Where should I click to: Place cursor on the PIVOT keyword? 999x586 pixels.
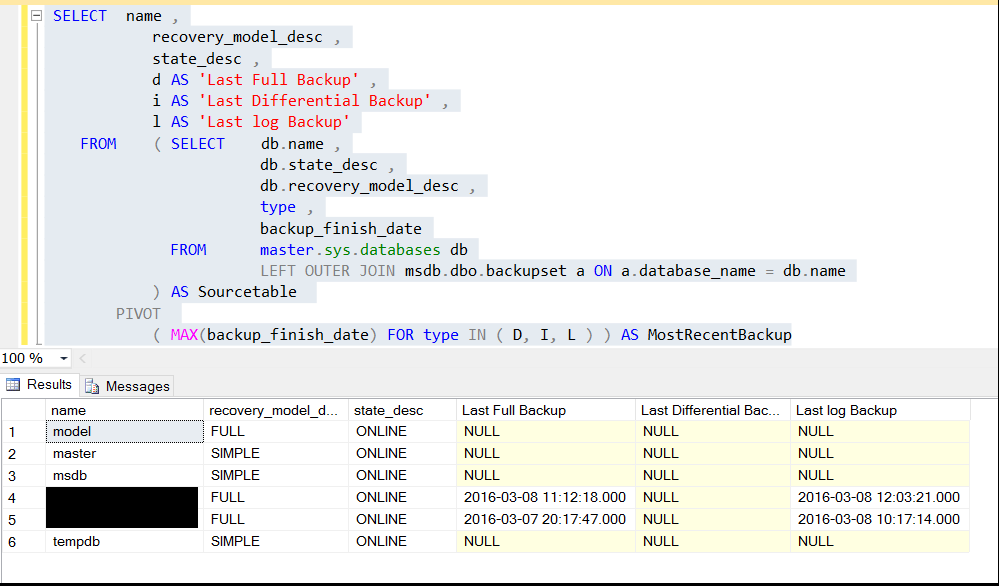138,313
